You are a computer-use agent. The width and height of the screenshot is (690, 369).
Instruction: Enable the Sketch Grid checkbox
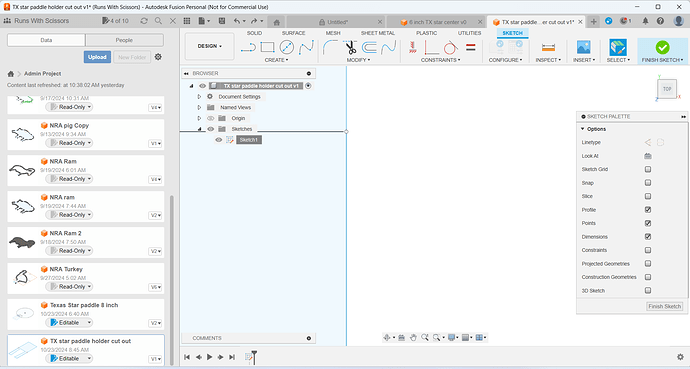[x=648, y=169]
